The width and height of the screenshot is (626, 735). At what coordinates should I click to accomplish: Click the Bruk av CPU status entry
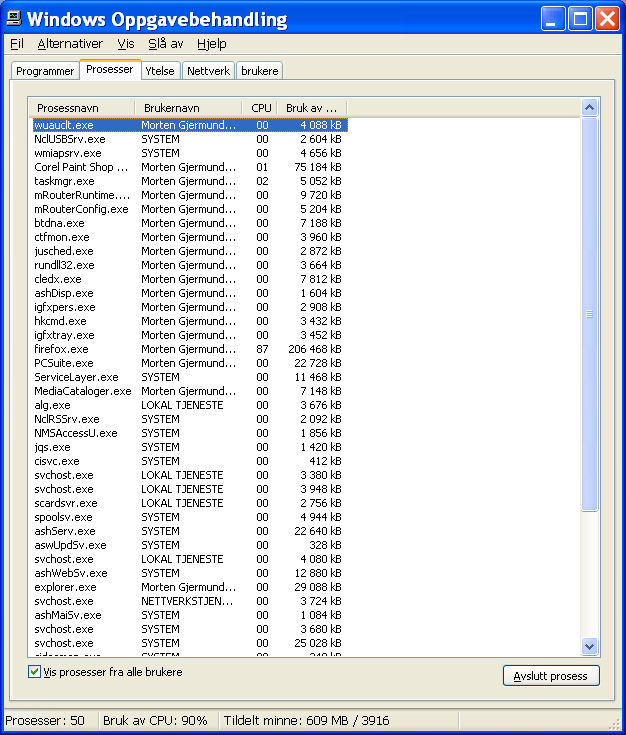[x=155, y=720]
